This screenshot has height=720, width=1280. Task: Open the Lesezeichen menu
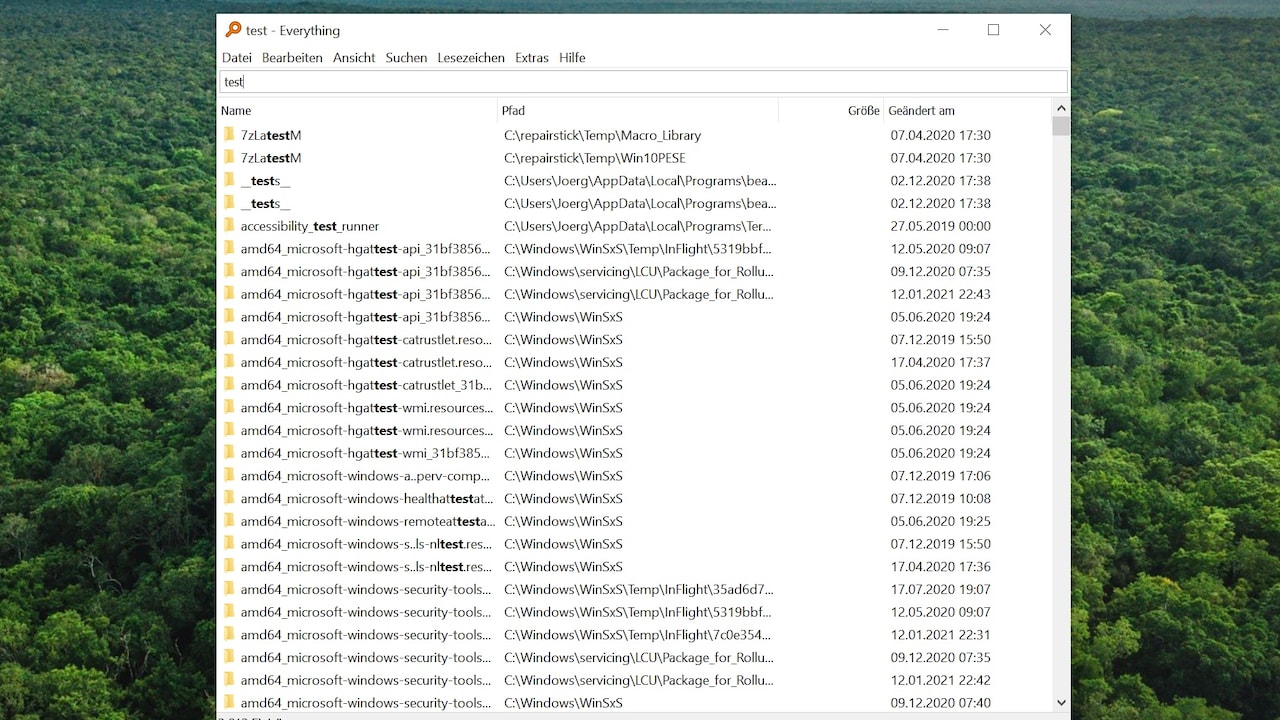click(471, 58)
